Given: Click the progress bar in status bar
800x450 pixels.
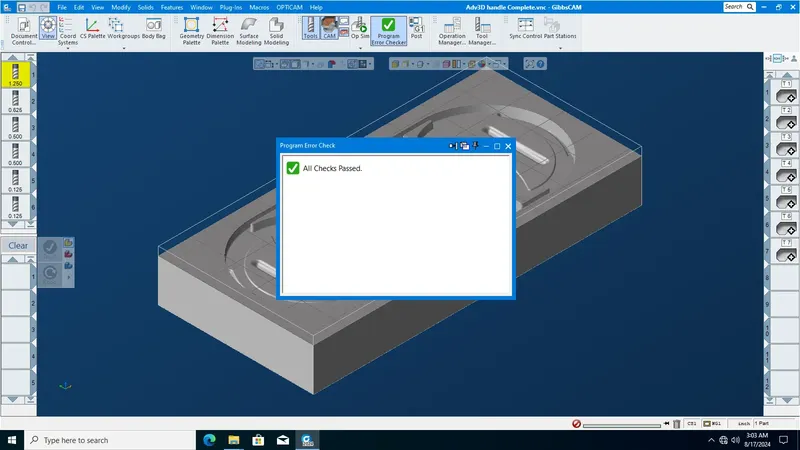Looking at the screenshot, I should (621, 425).
